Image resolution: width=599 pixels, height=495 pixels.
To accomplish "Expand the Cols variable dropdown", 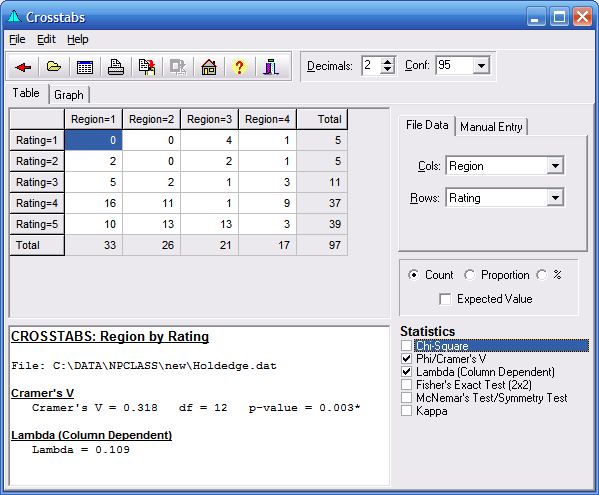I will [555, 166].
